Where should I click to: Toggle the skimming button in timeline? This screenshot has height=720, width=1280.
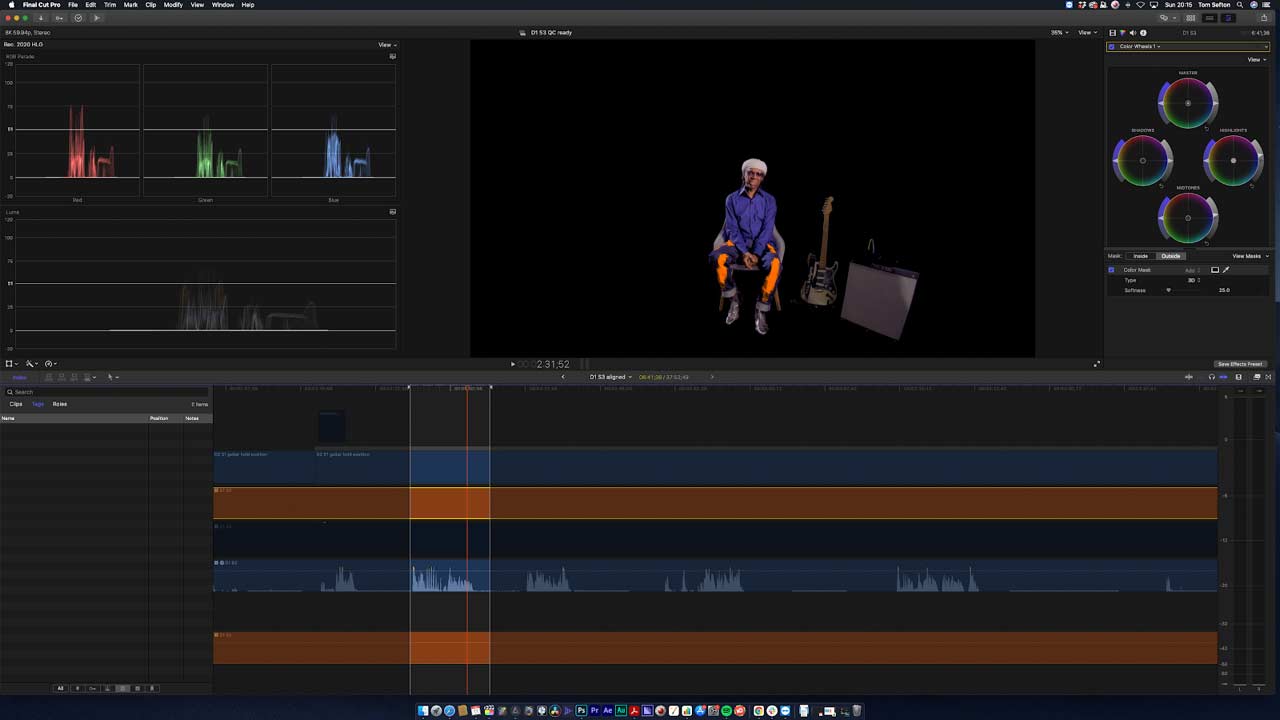click(1189, 377)
